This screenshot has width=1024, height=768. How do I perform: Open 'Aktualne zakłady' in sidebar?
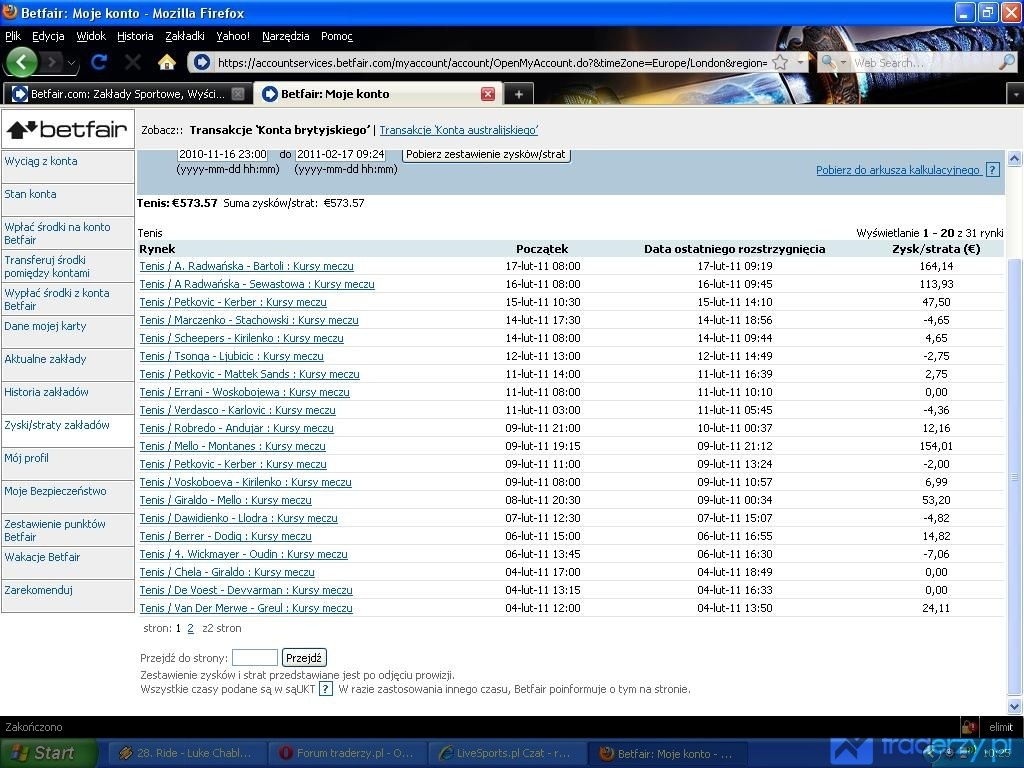click(45, 359)
